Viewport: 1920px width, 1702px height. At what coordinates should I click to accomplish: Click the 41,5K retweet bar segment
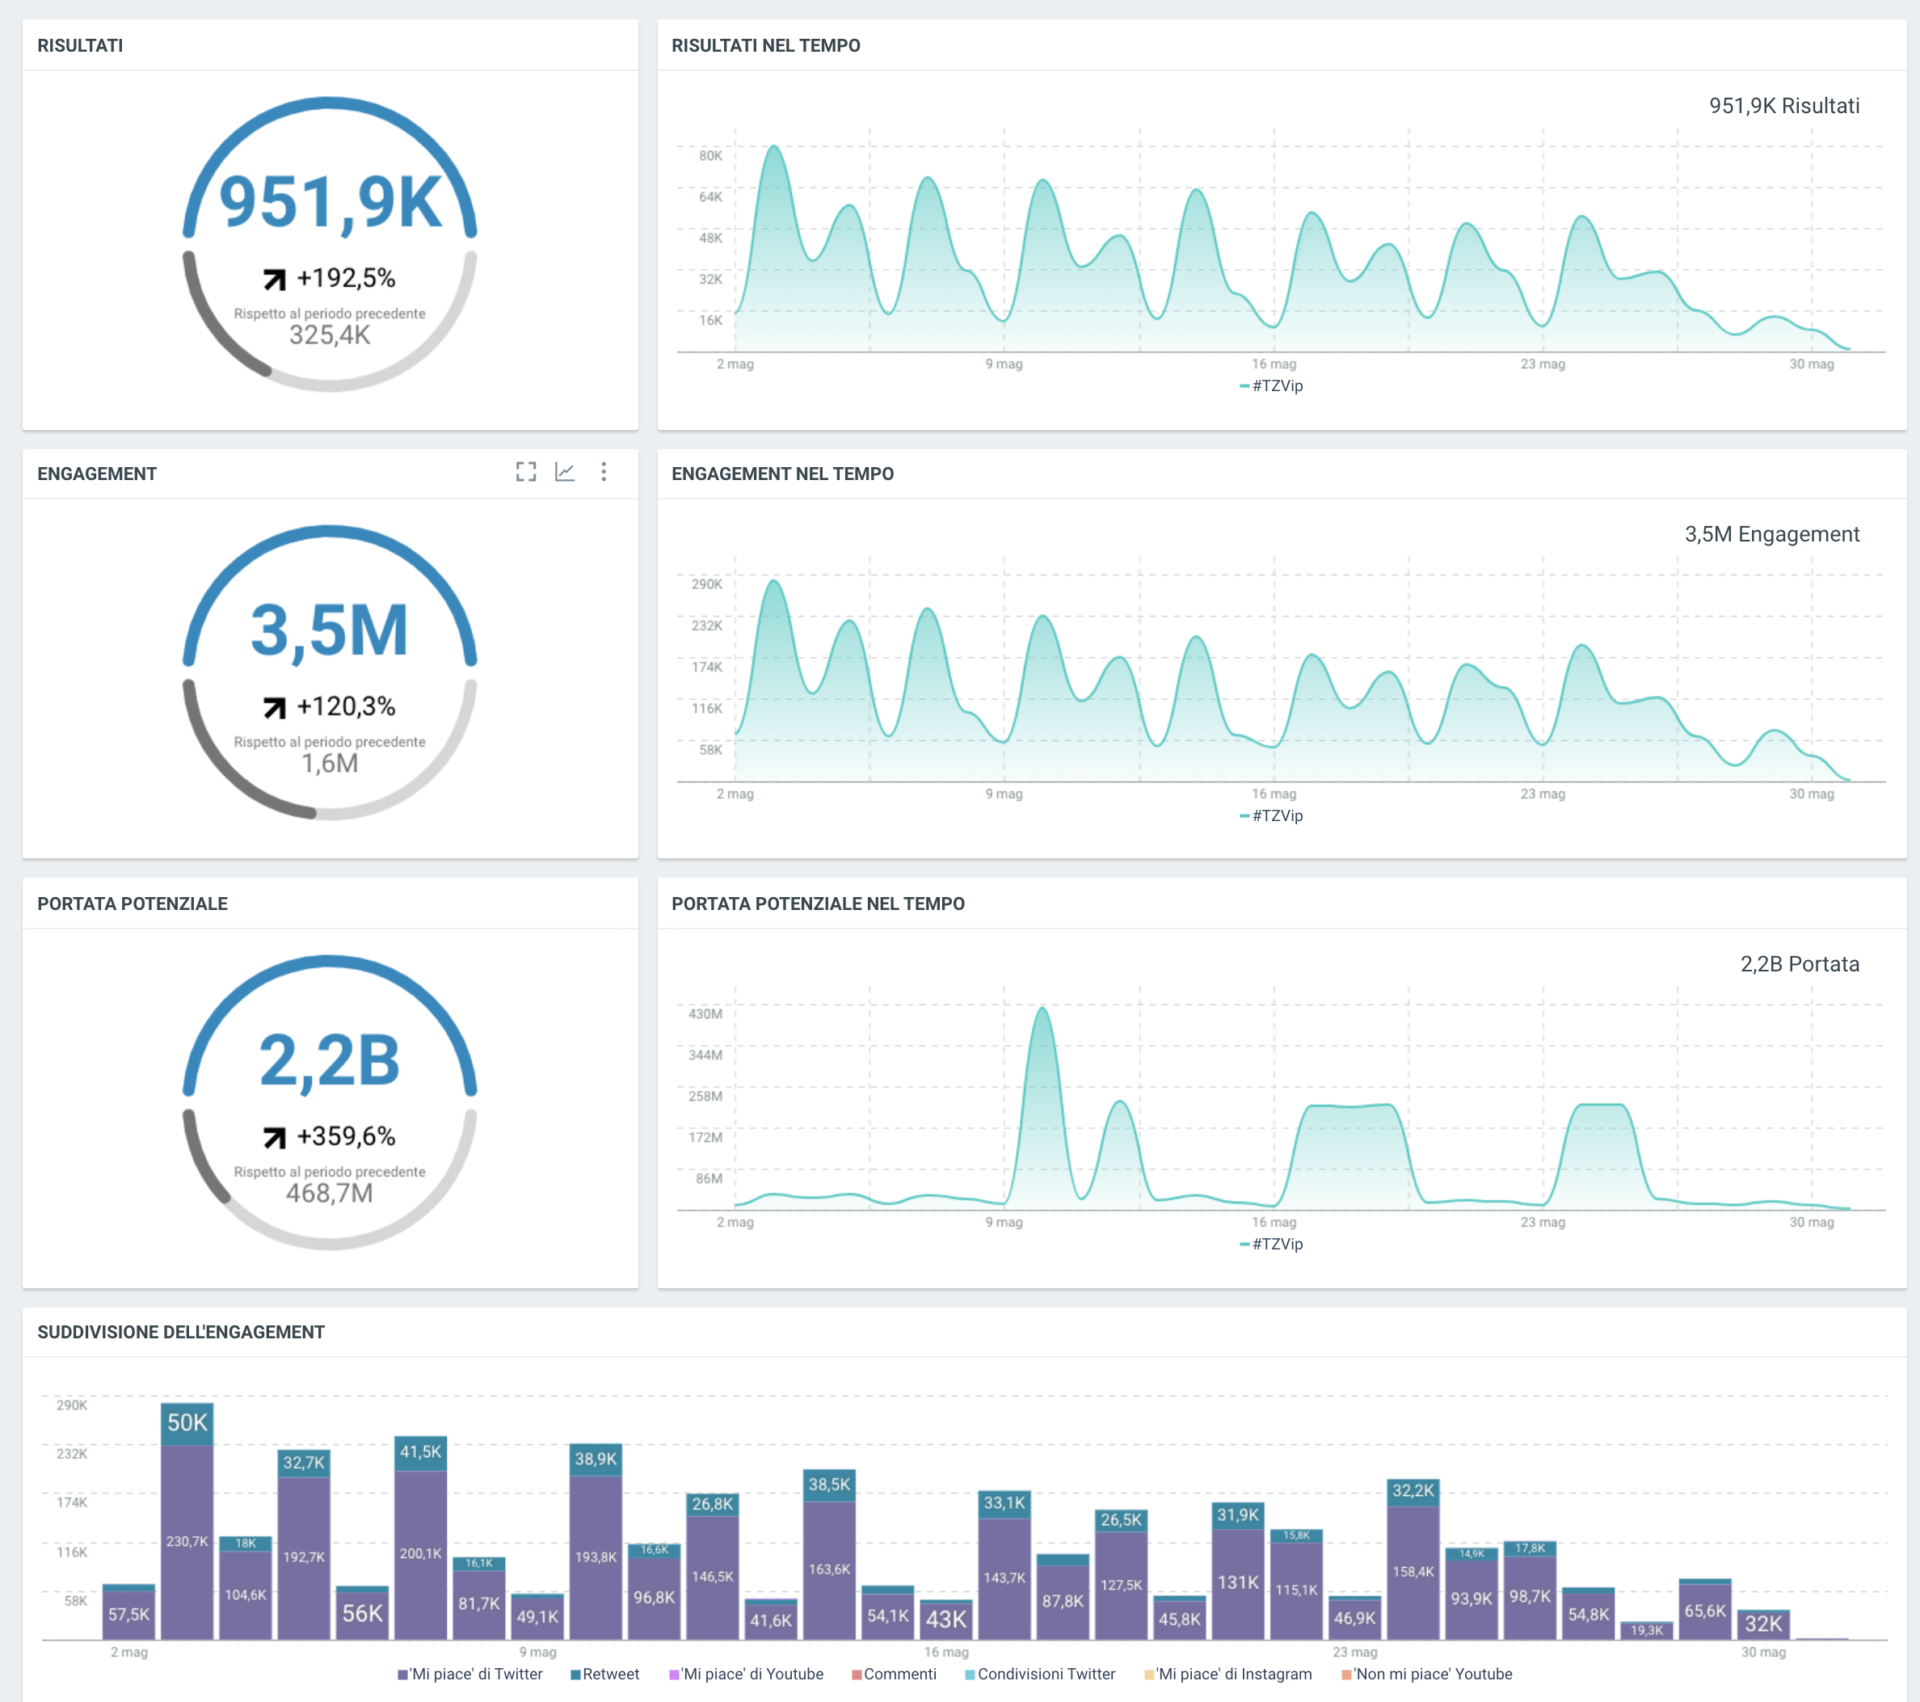420,1452
